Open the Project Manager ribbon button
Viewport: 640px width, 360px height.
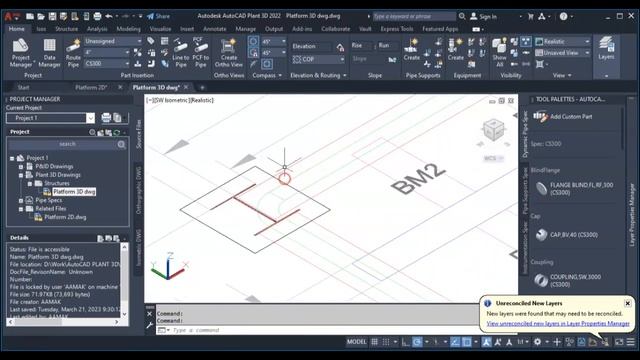(x=20, y=53)
